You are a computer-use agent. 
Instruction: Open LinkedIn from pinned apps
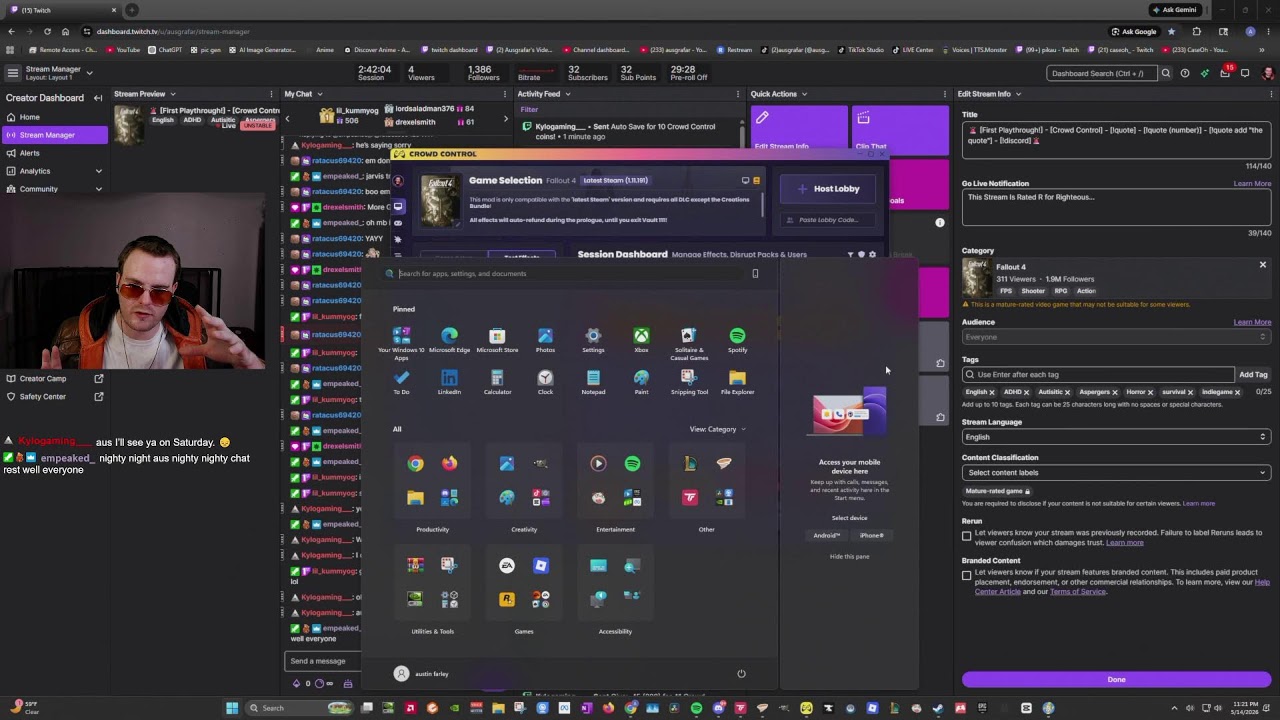click(449, 381)
